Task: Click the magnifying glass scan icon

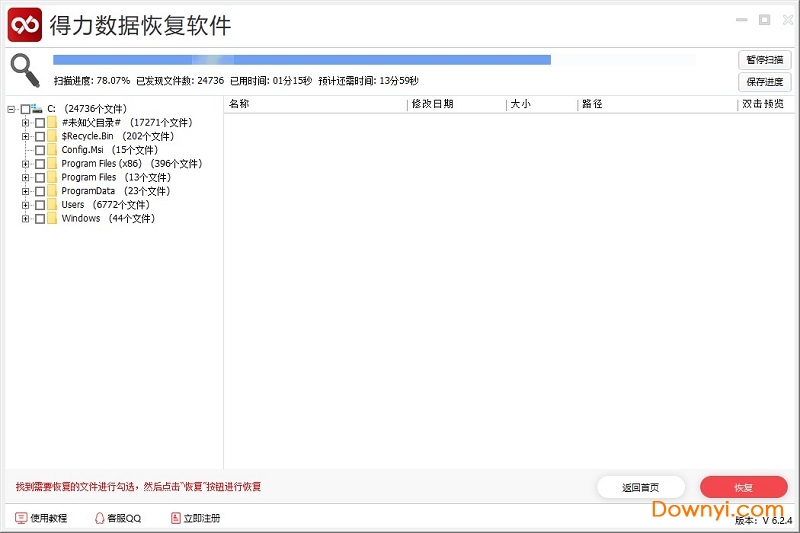Action: tap(25, 69)
